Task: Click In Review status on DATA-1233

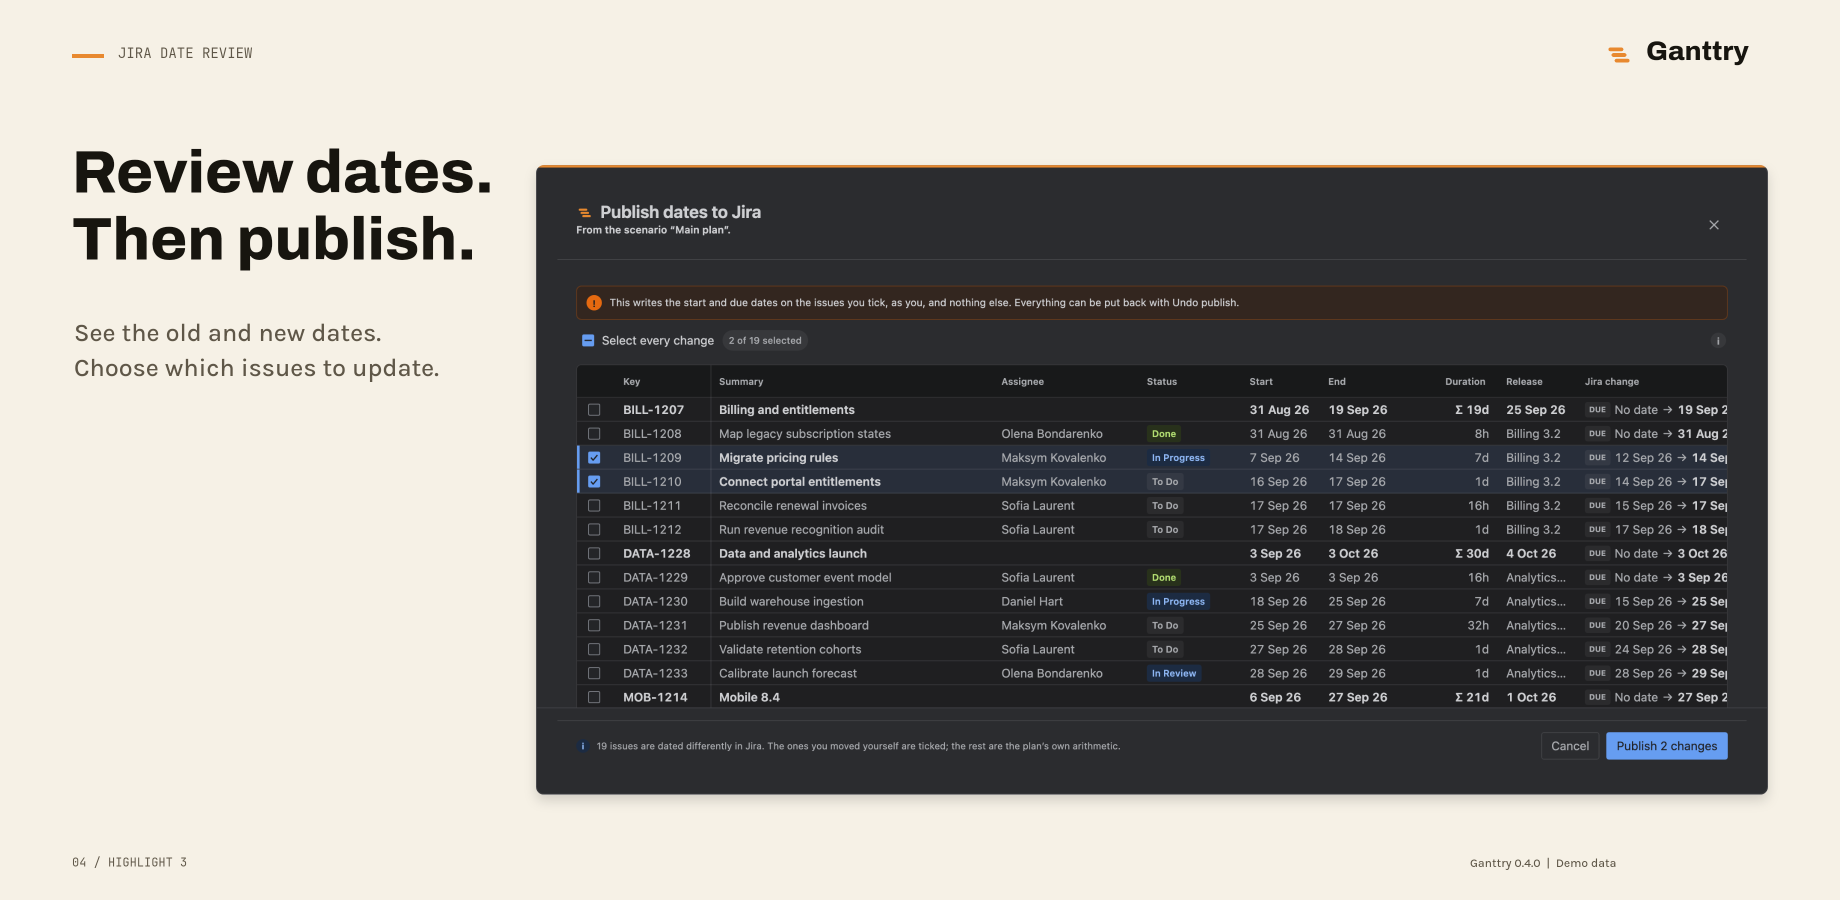Action: (1174, 674)
